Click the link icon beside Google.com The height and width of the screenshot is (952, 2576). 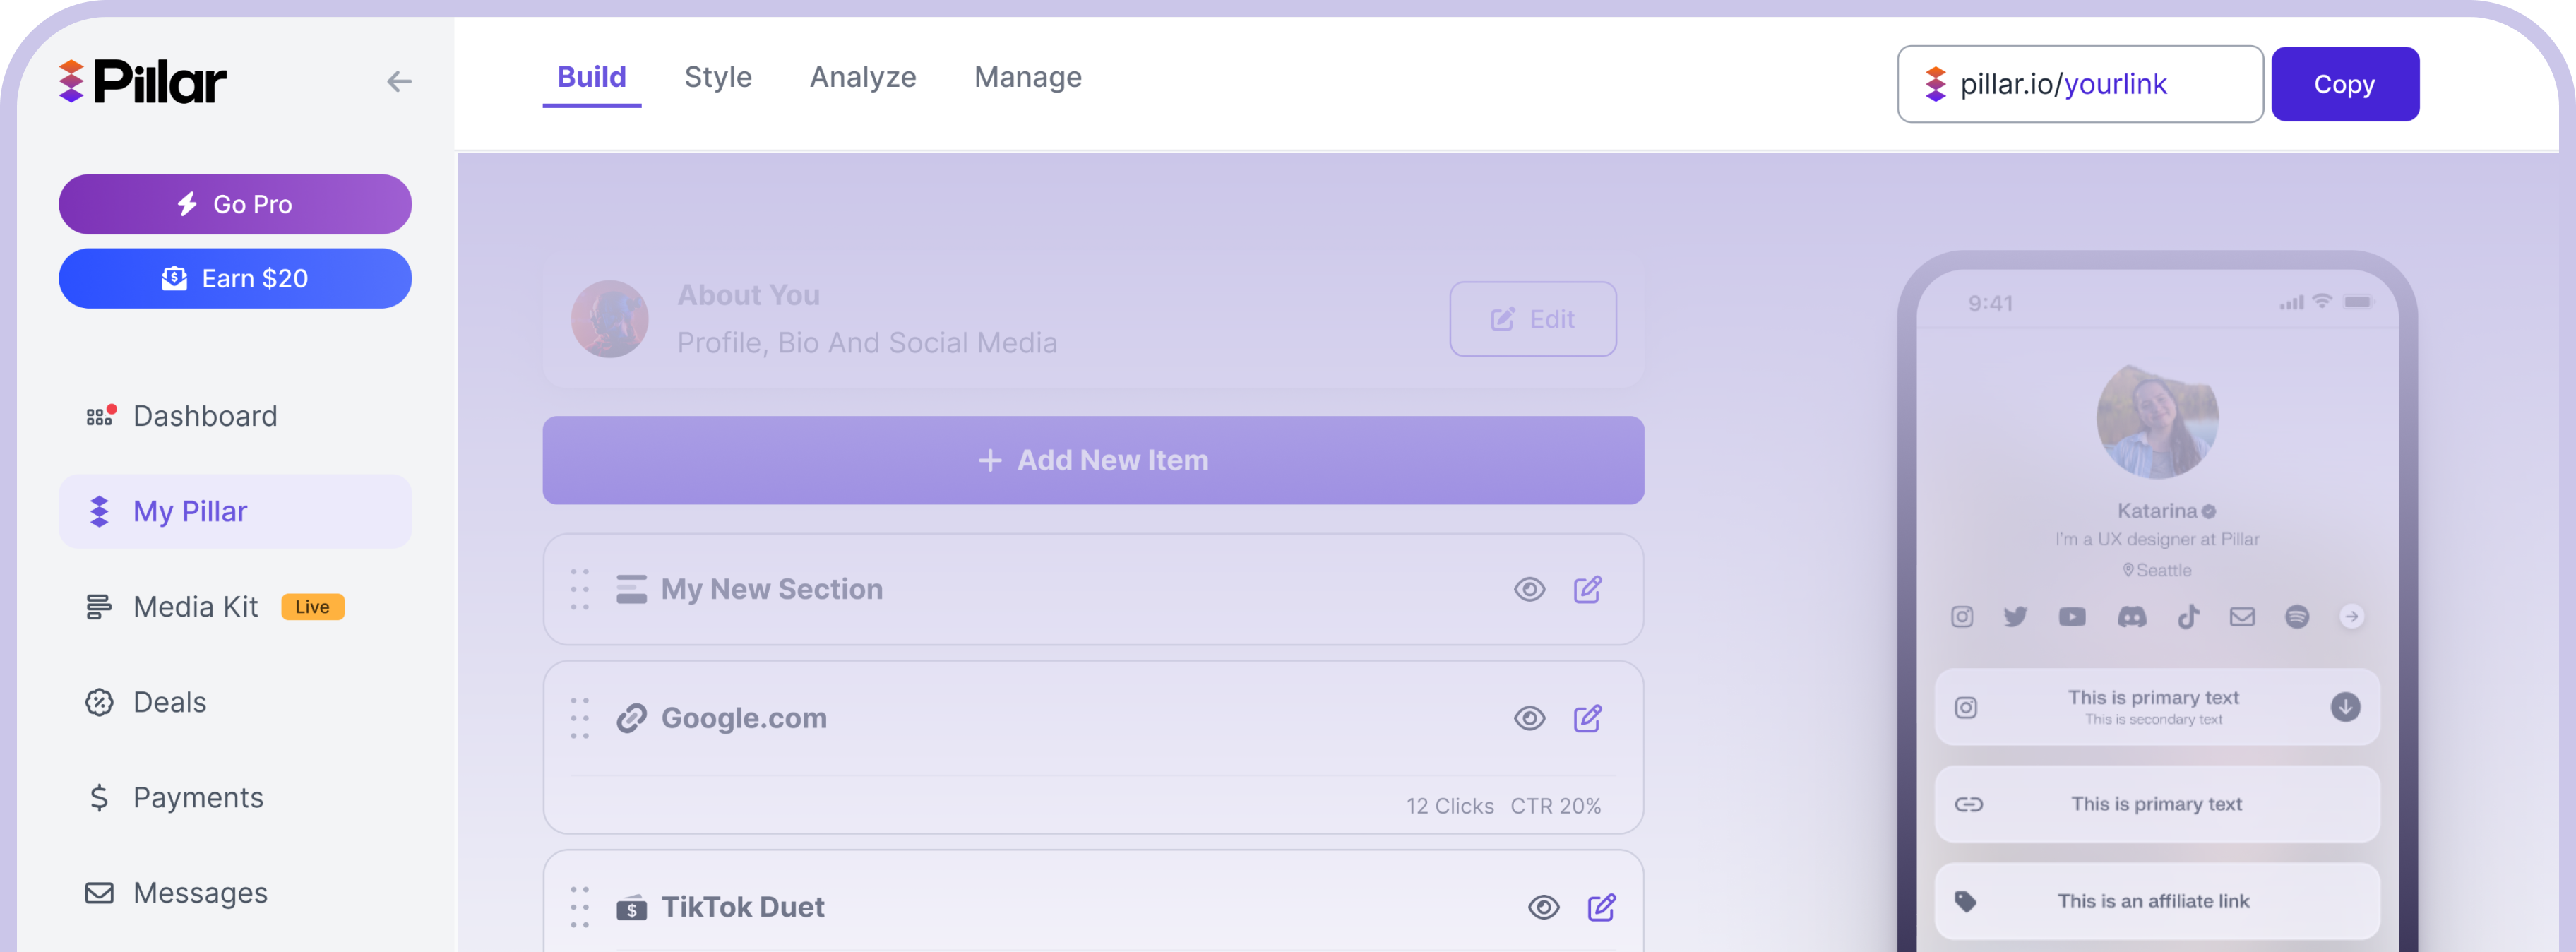(631, 718)
